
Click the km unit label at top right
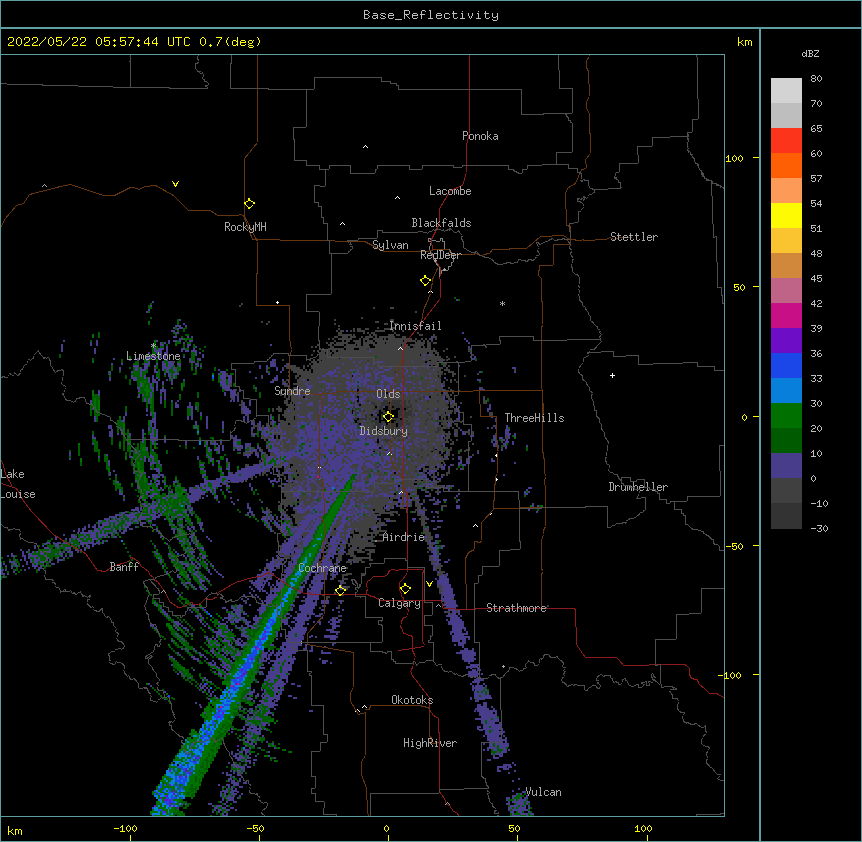[x=744, y=42]
